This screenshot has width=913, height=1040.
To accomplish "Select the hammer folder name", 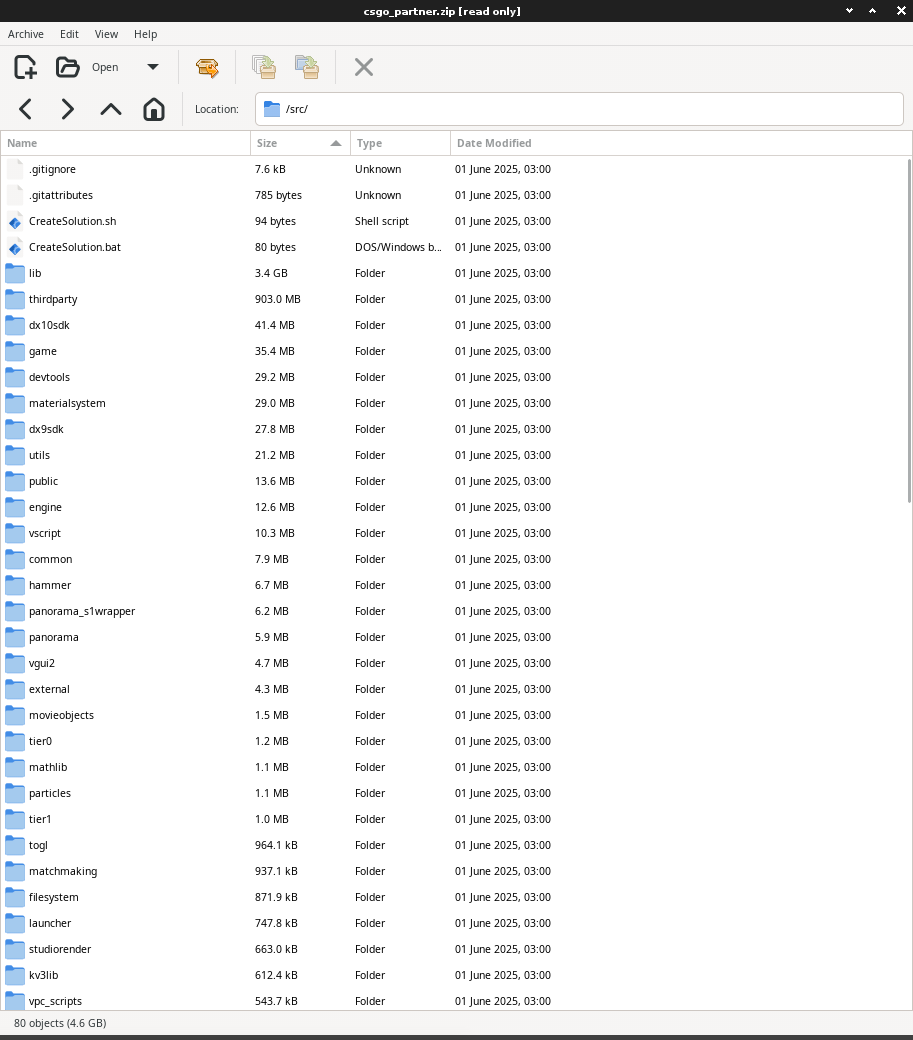I will tap(50, 585).
